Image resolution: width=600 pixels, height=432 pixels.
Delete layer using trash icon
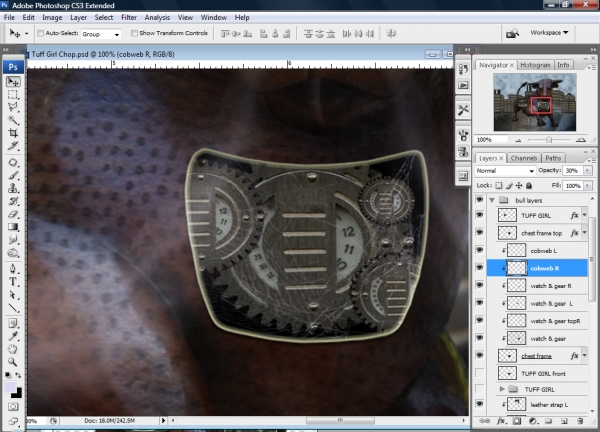click(580, 421)
